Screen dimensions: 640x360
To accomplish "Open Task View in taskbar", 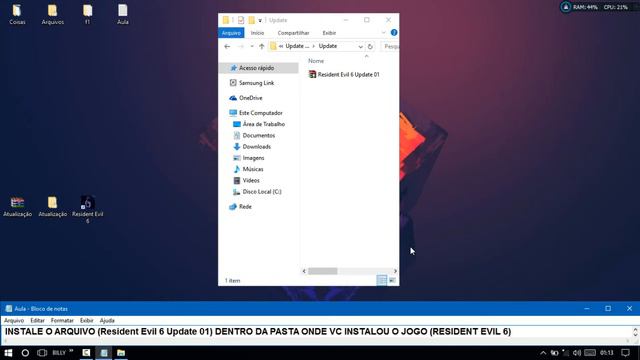I will click(42, 353).
